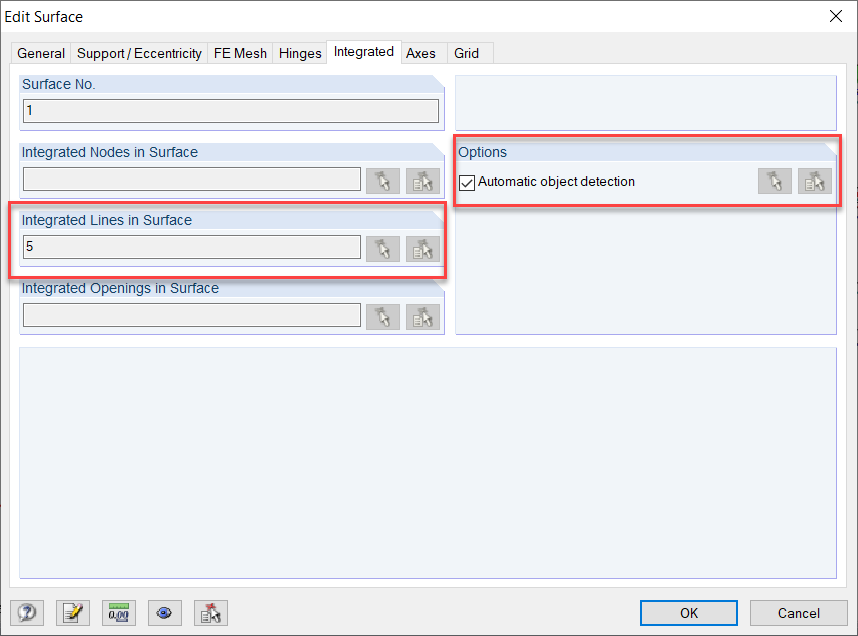Select objects from list in Options section
The image size is (858, 636).
pos(815,181)
